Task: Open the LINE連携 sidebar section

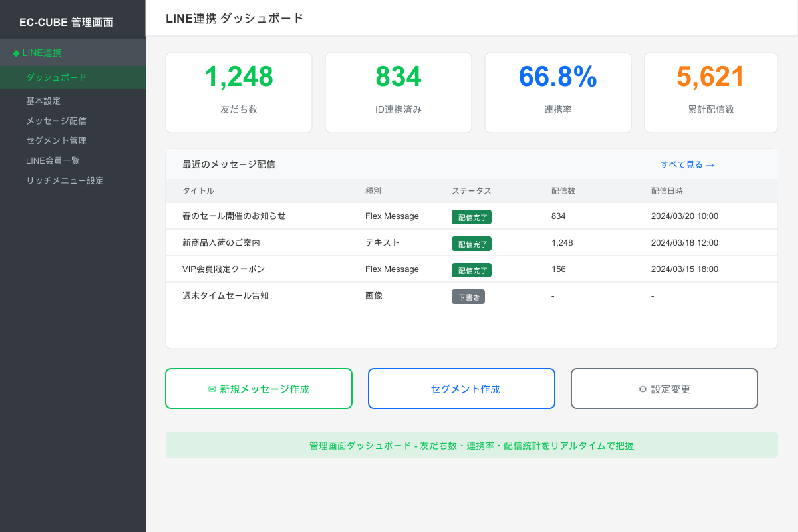Action: pyautogui.click(x=73, y=52)
